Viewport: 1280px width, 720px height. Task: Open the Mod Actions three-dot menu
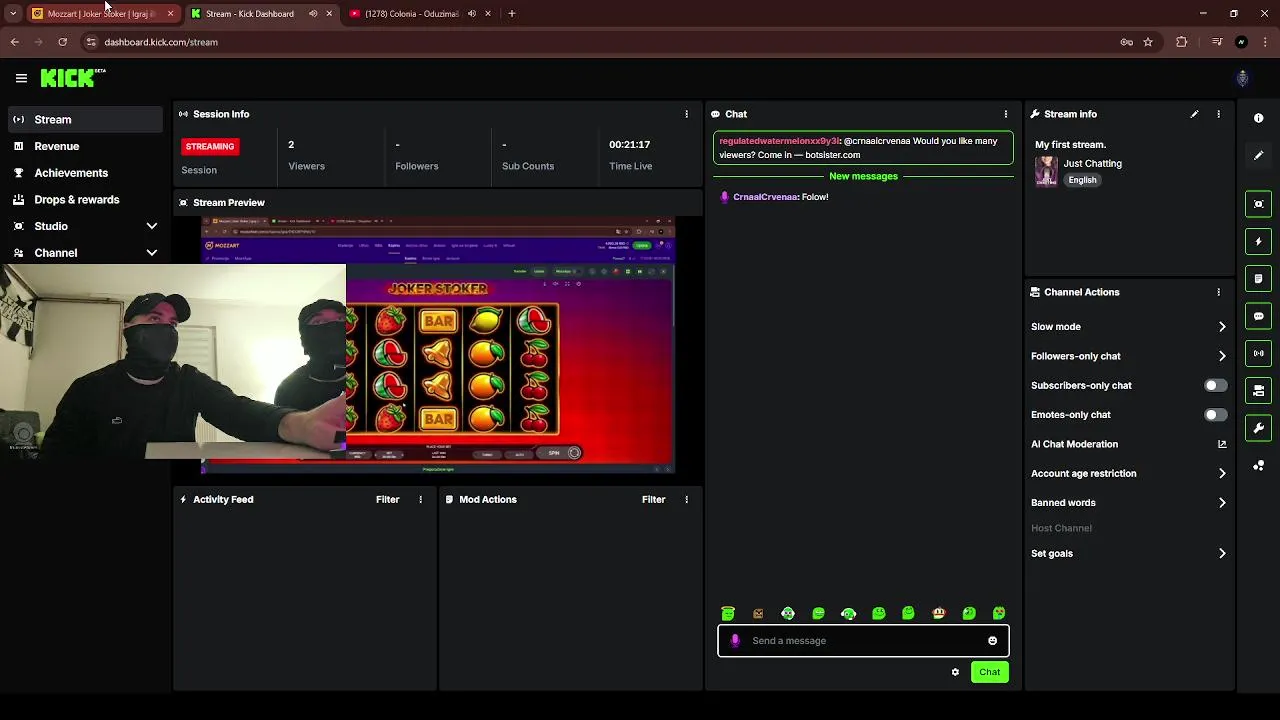pos(686,499)
